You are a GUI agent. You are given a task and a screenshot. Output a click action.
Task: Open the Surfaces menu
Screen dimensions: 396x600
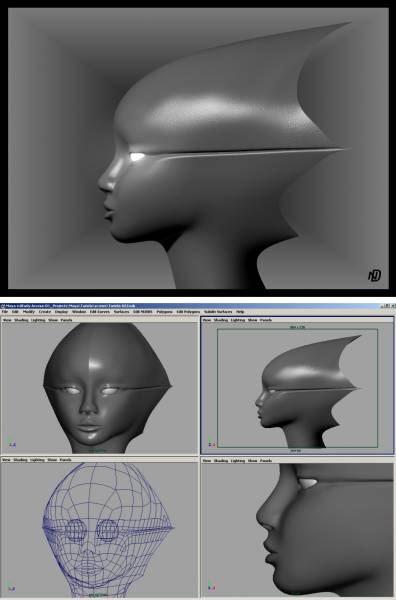point(121,312)
